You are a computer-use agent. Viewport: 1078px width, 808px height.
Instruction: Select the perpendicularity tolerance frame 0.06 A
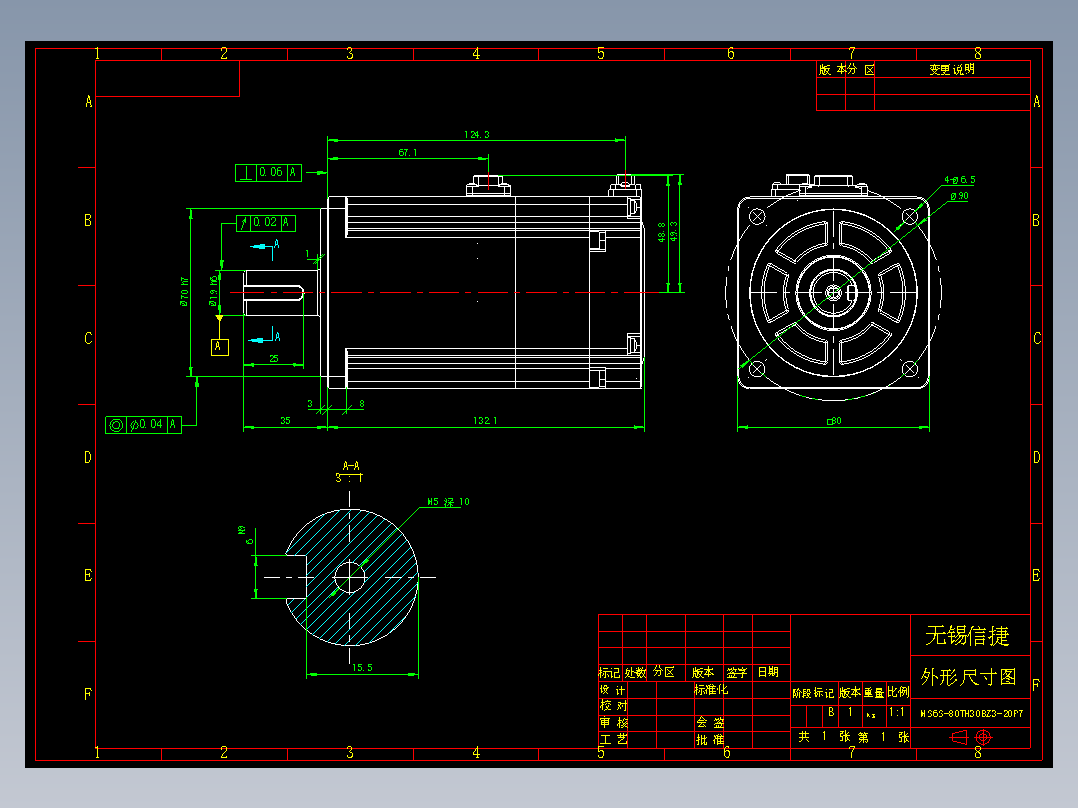click(266, 172)
